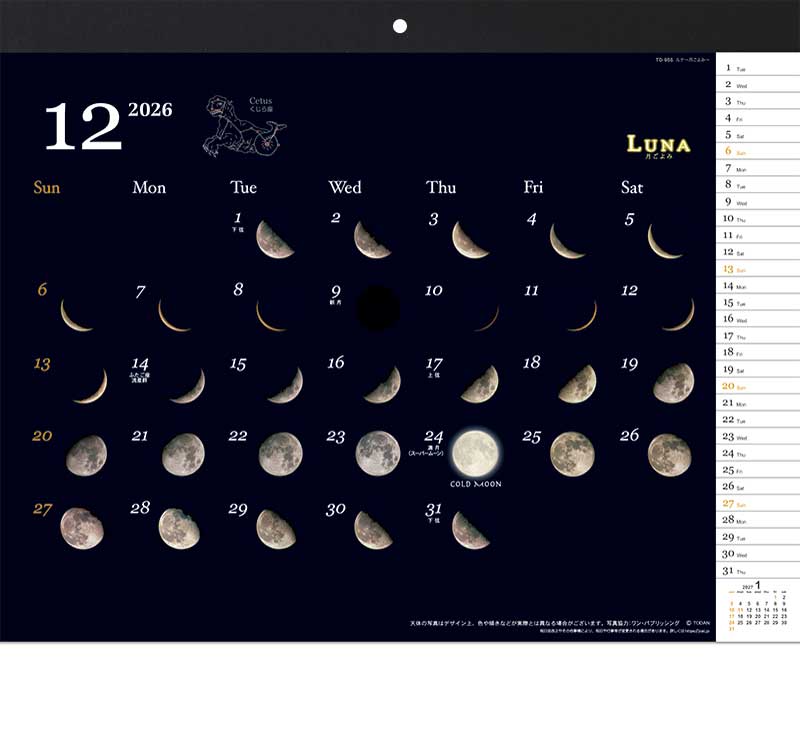The width and height of the screenshot is (800, 747).
Task: Click the gold '6 Sun' row in the side list
Action: (x=758, y=152)
